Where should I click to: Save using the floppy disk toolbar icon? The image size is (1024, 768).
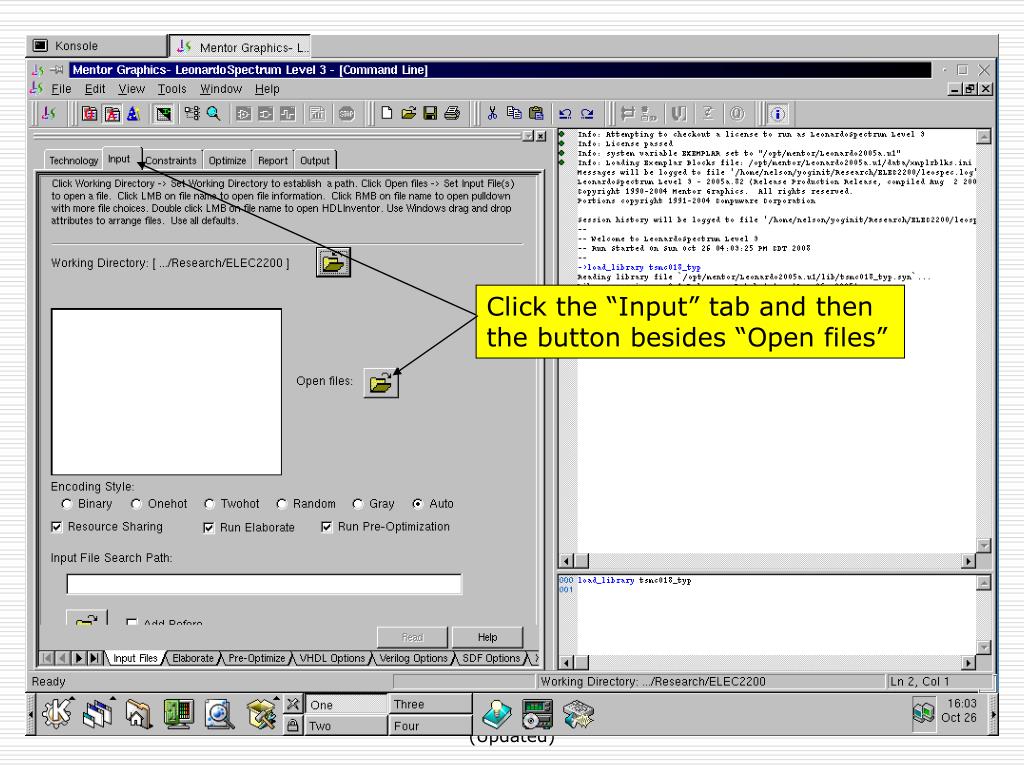pyautogui.click(x=430, y=114)
